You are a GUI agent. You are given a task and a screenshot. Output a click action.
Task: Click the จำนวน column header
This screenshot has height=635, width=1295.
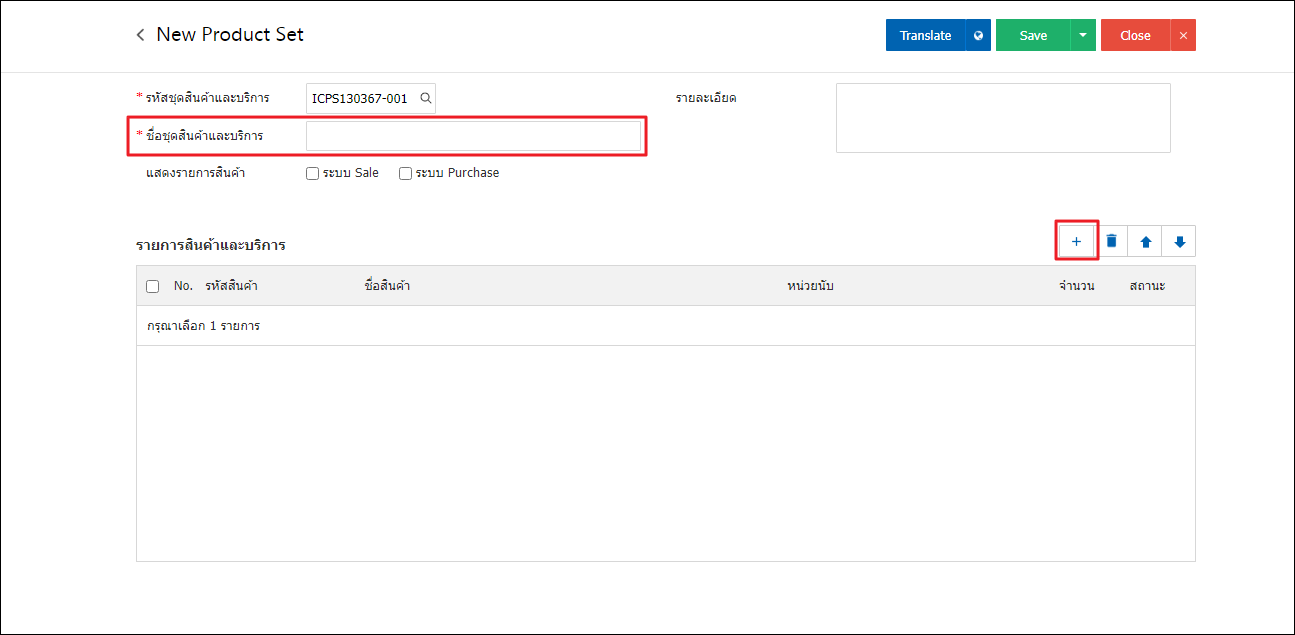click(1076, 286)
